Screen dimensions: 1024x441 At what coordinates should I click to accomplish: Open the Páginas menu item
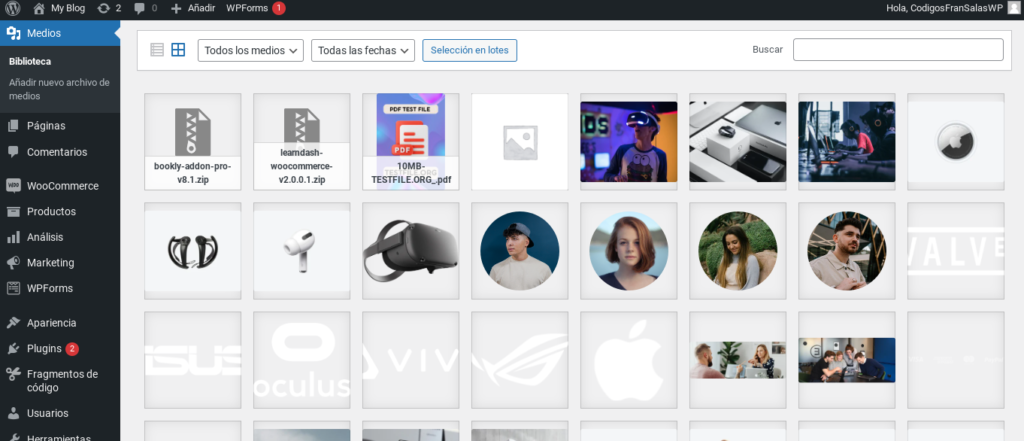(46, 125)
